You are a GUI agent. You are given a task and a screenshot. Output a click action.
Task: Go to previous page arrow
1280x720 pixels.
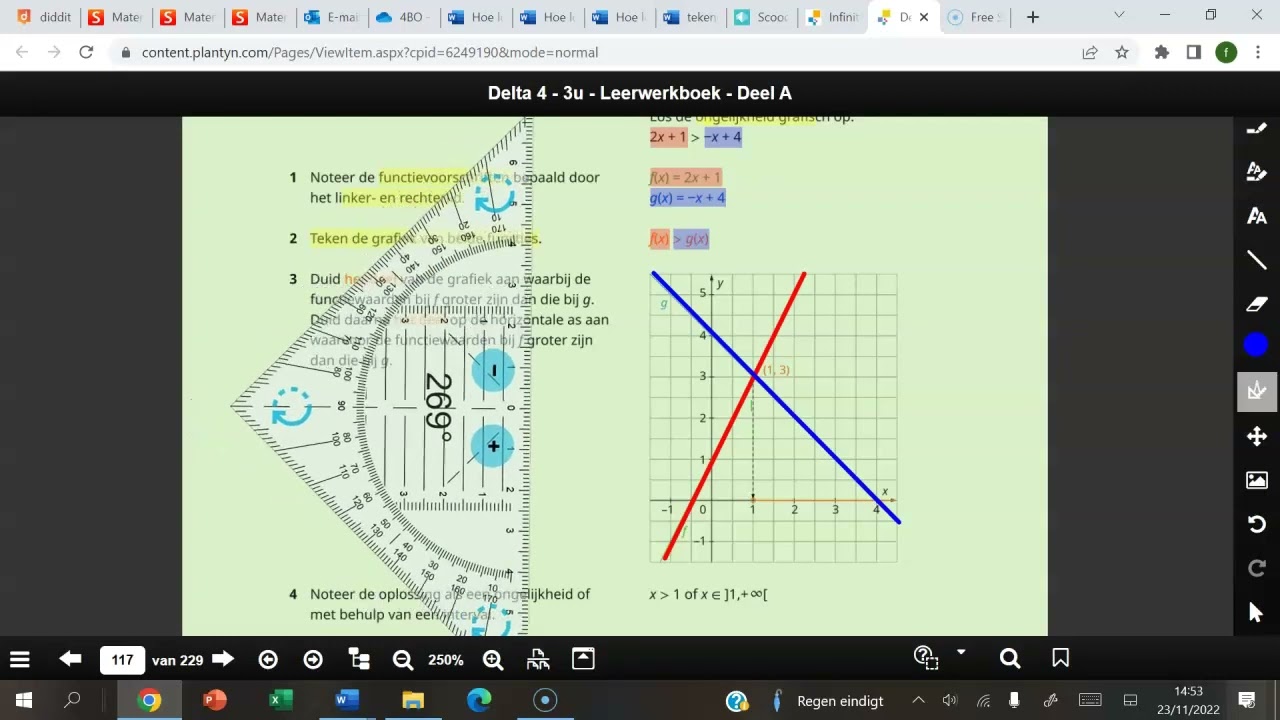[x=70, y=659]
